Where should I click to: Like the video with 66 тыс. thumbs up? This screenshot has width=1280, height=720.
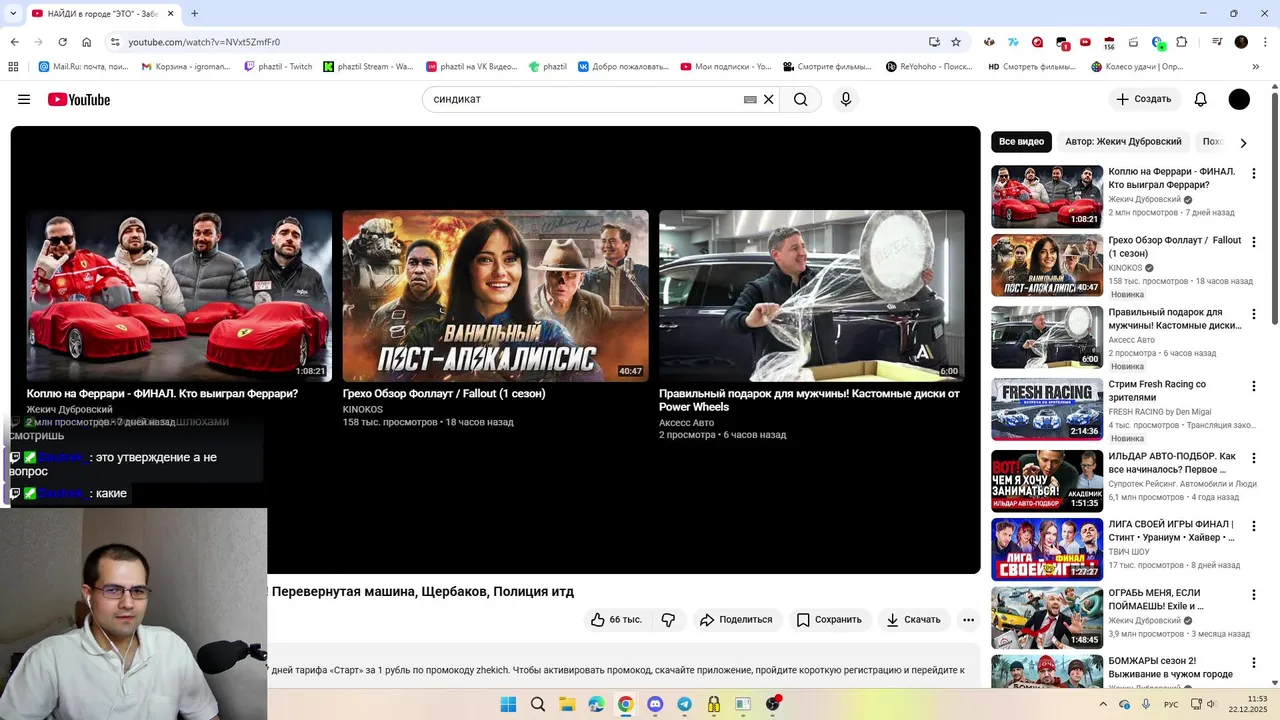(x=618, y=620)
